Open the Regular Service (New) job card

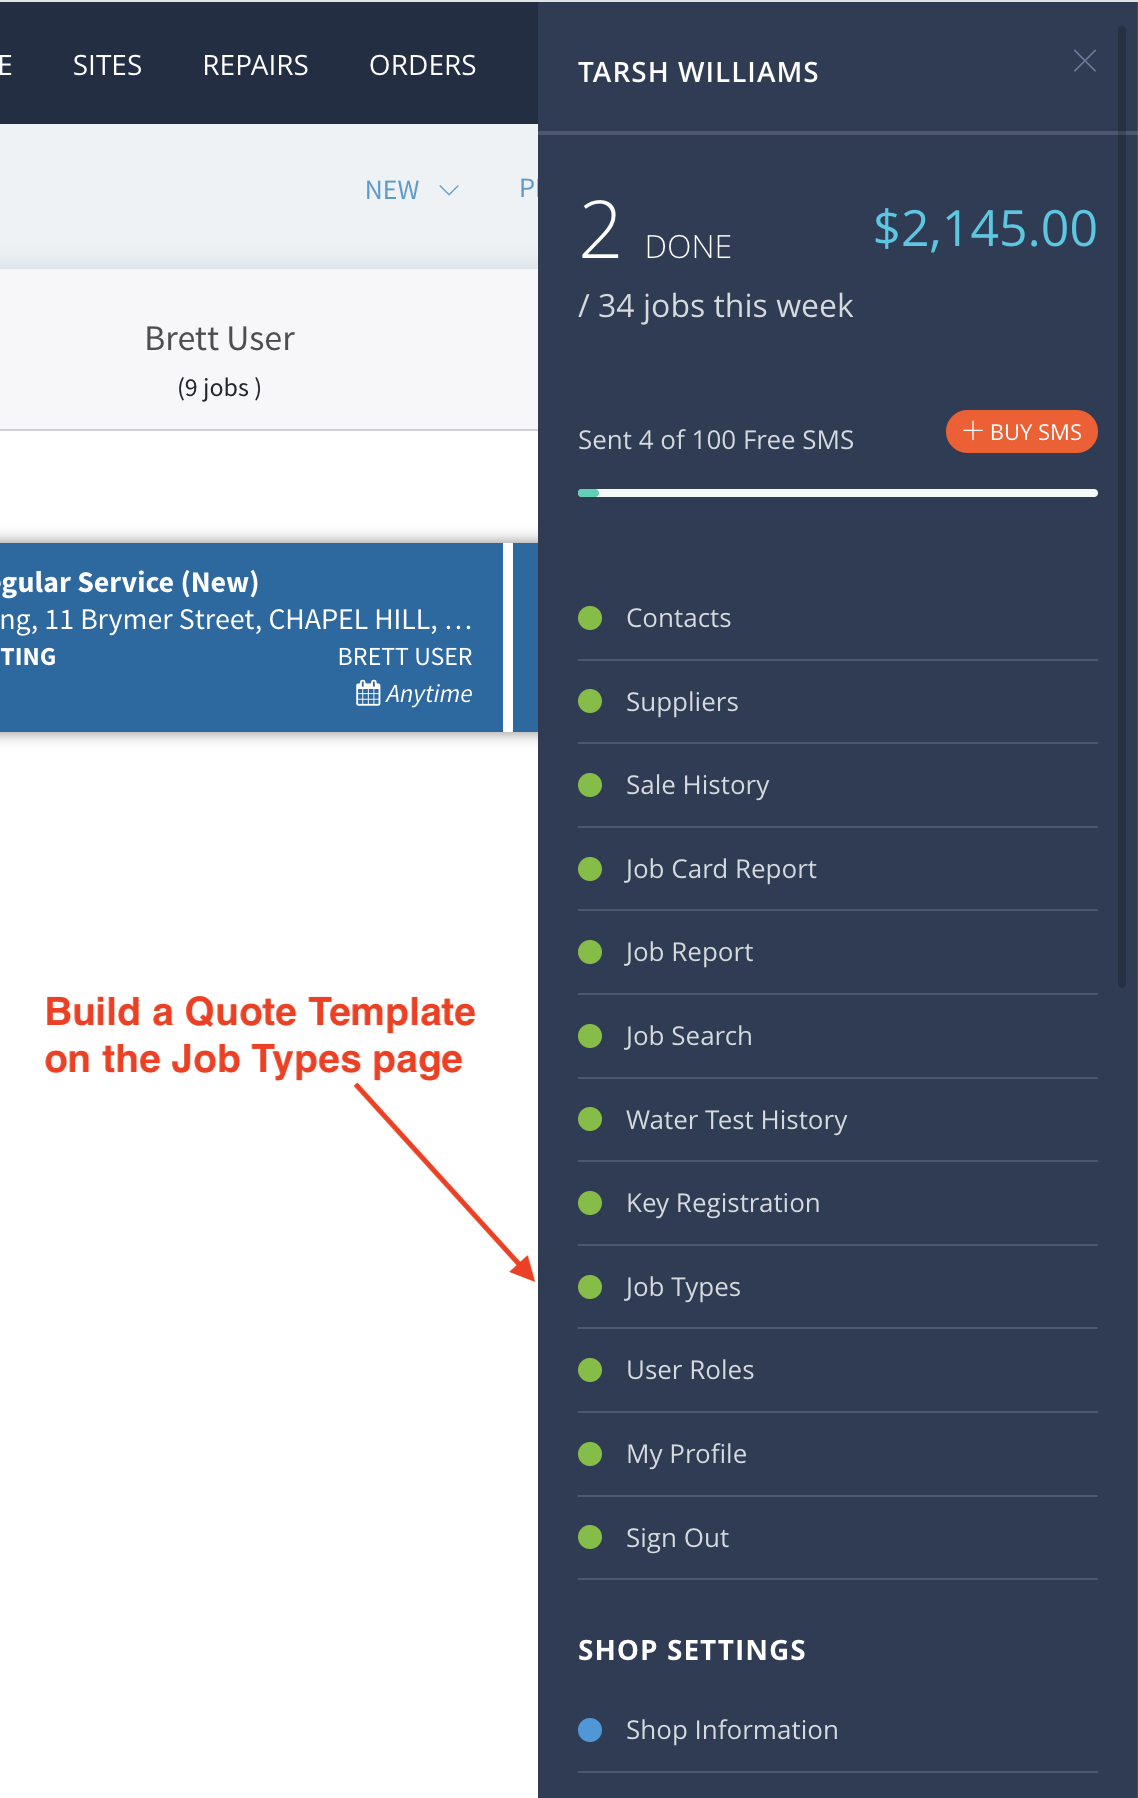(x=251, y=638)
